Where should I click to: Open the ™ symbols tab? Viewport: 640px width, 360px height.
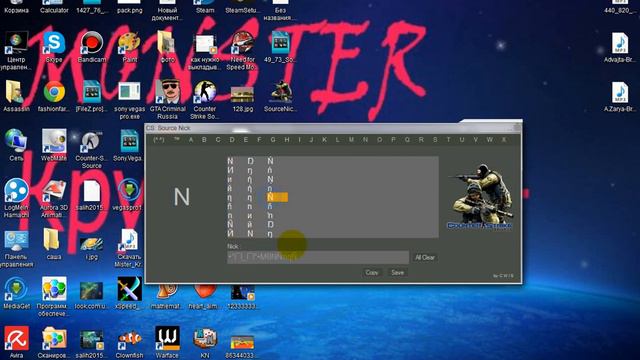[x=176, y=140]
